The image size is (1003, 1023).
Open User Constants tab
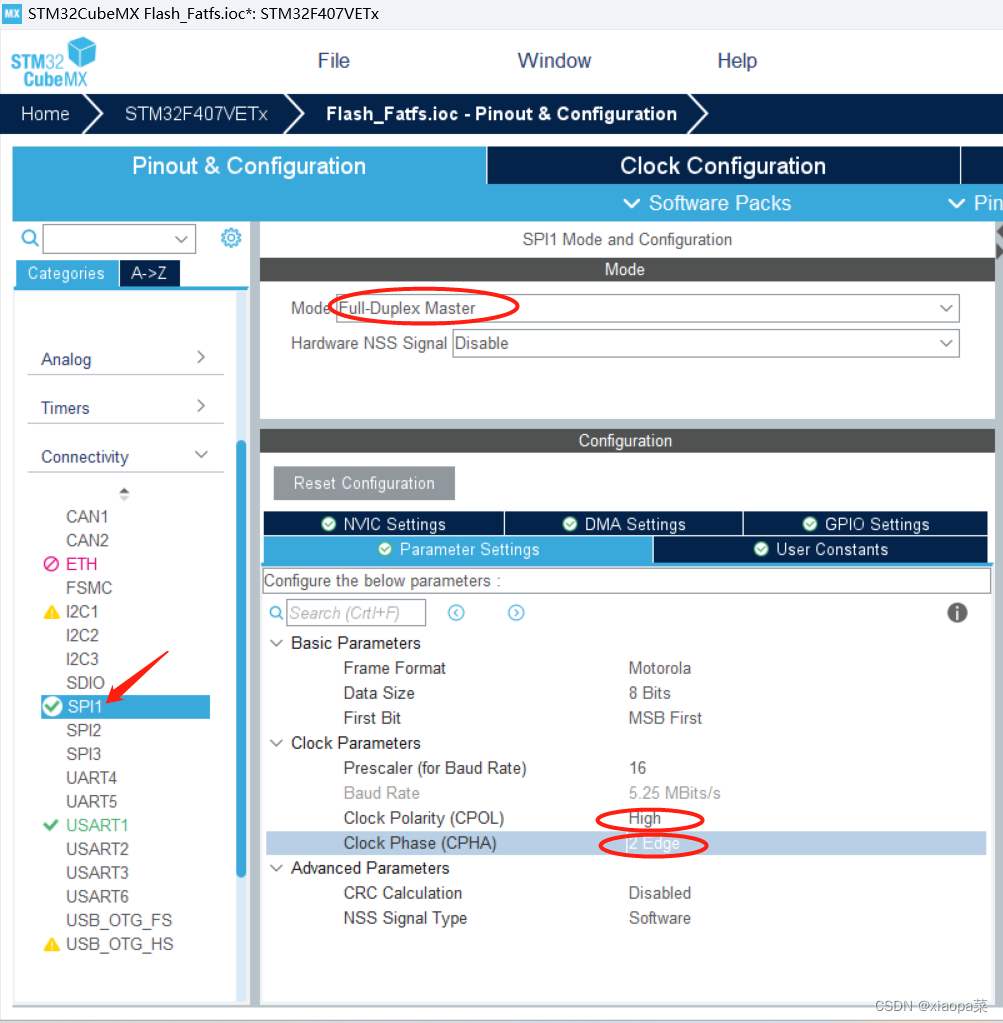point(820,549)
